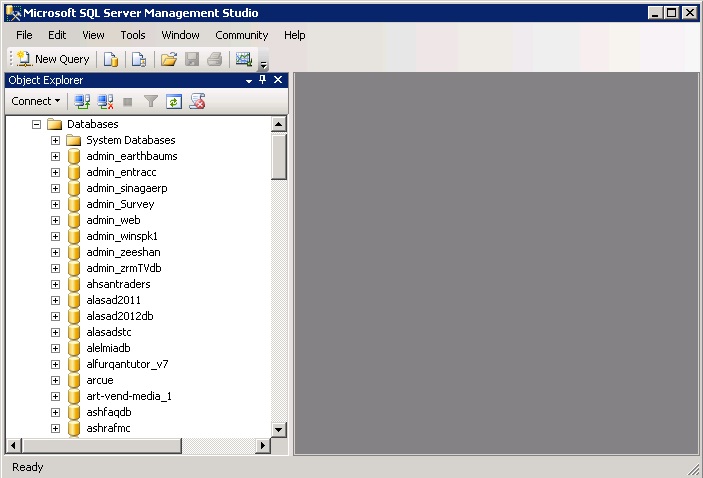Minimize the Management Studio window
Viewport: 703px width, 478px height.
click(x=655, y=13)
